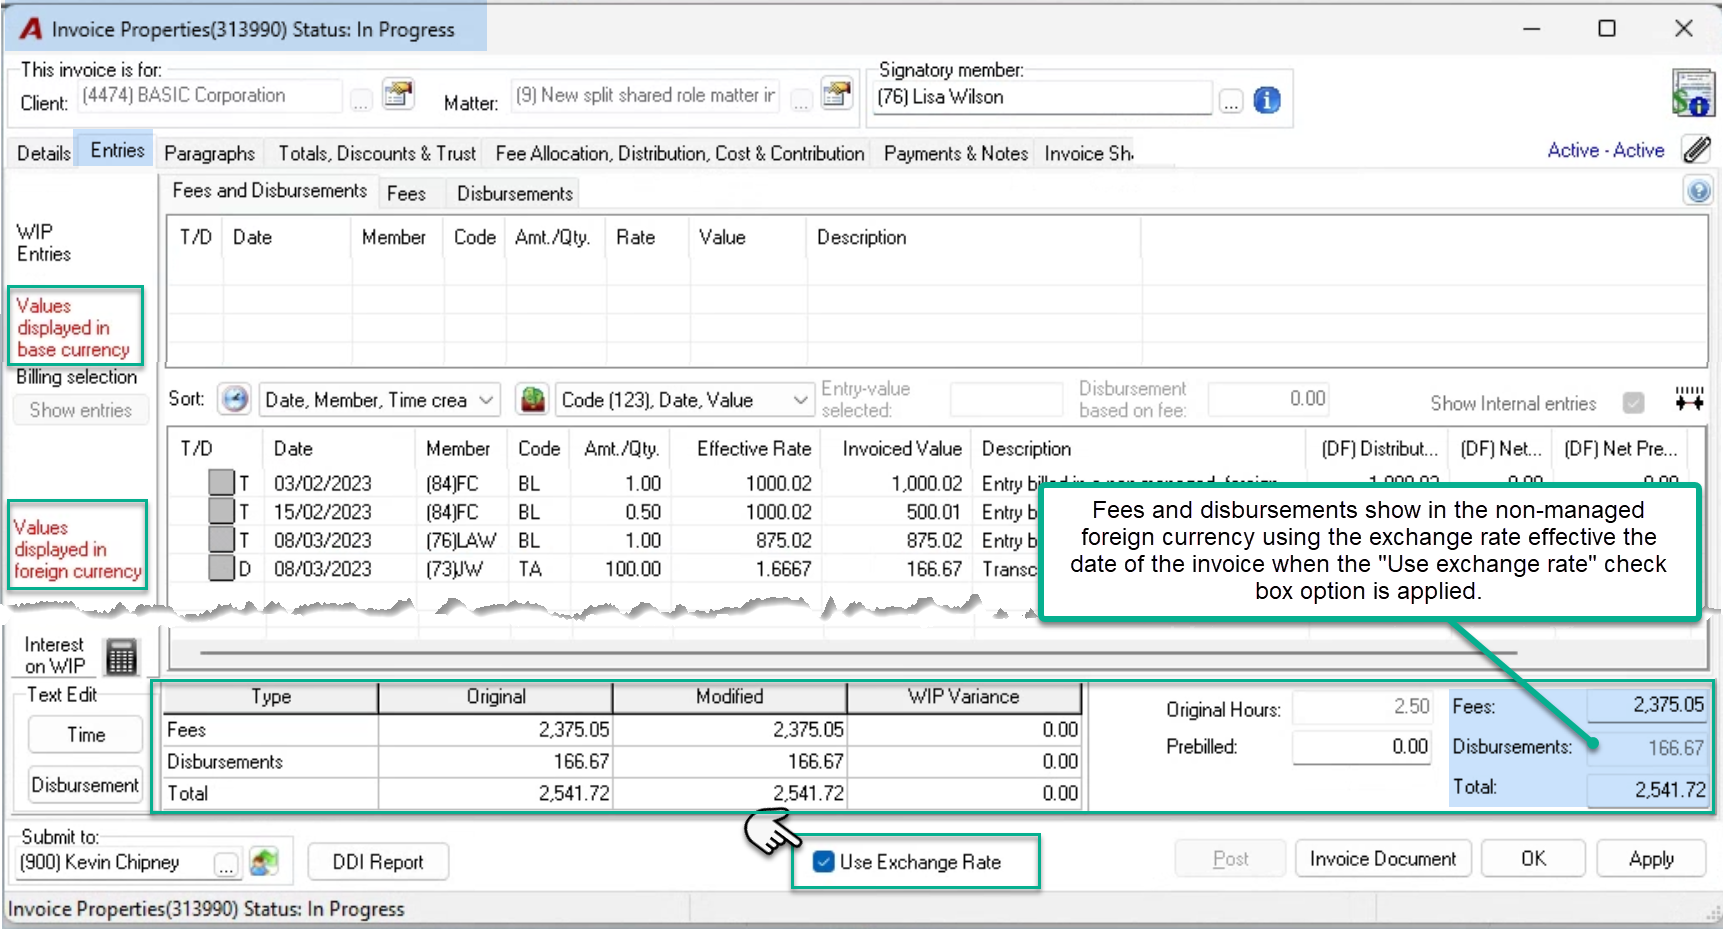Expand the Code (123), Date, Value dropdown
Screen dimensions: 1724x931
coord(800,400)
